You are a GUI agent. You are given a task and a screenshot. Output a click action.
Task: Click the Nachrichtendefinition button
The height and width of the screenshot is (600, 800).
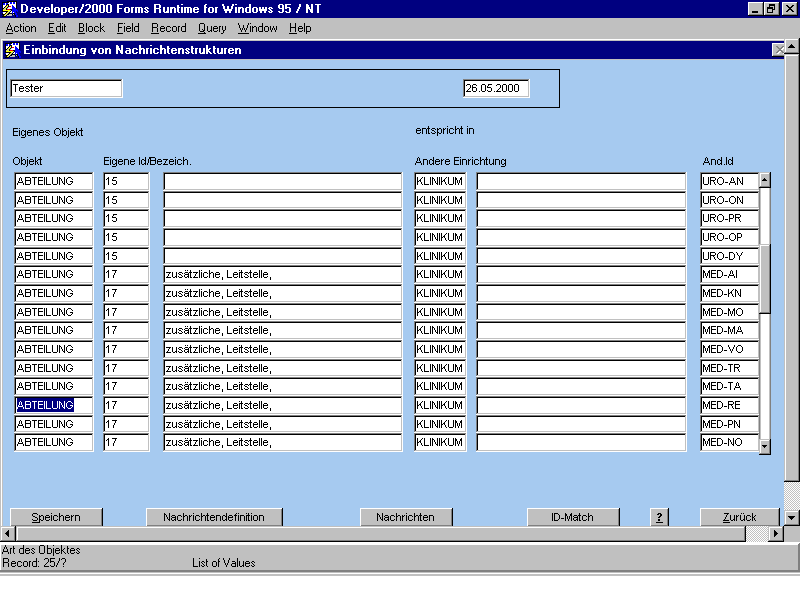(214, 517)
